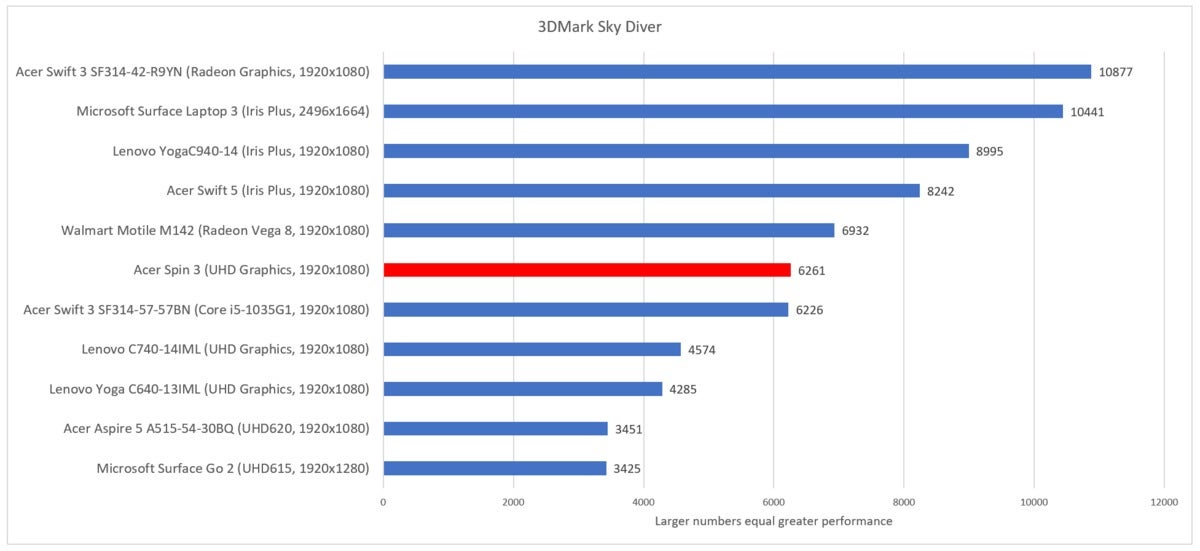Select the Lenovo Yoga C640-13IML label
Screen dimensions: 1200x551
click(210, 389)
